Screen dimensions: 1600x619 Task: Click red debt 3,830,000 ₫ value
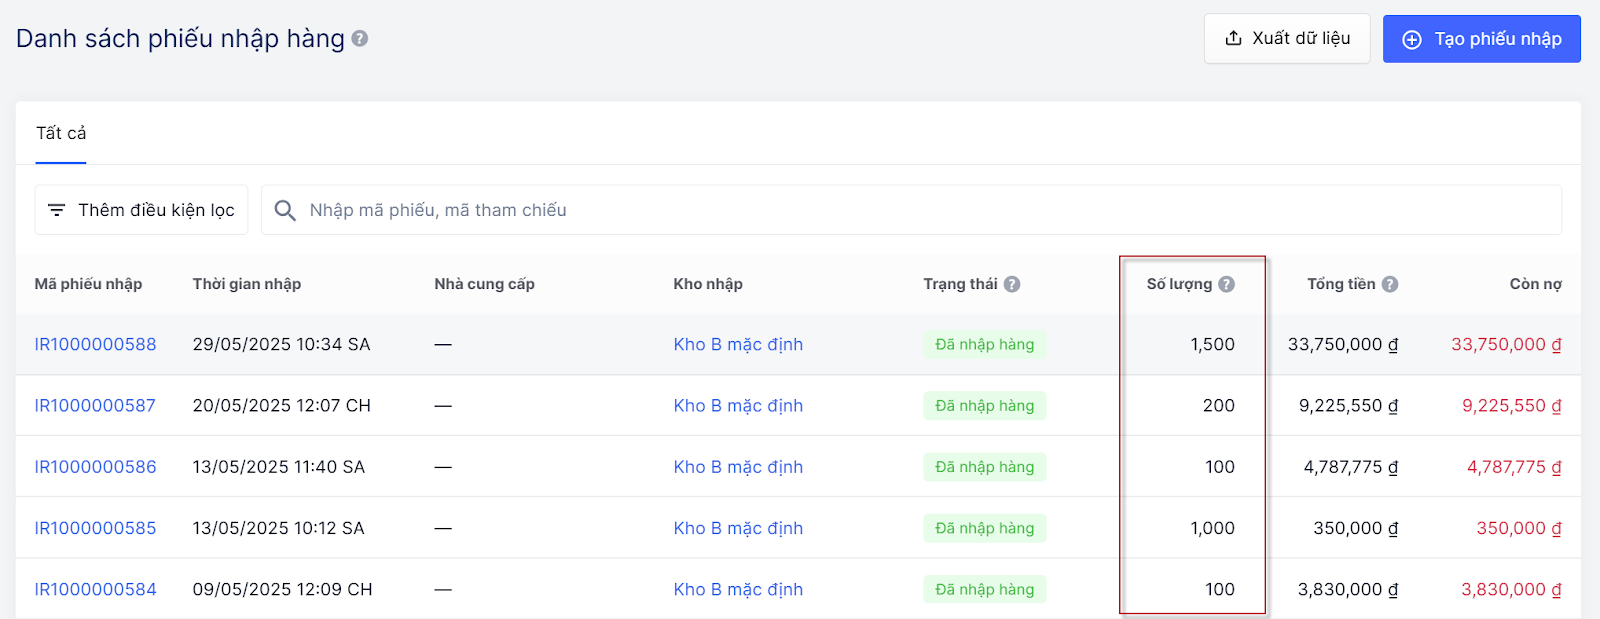coord(1511,589)
